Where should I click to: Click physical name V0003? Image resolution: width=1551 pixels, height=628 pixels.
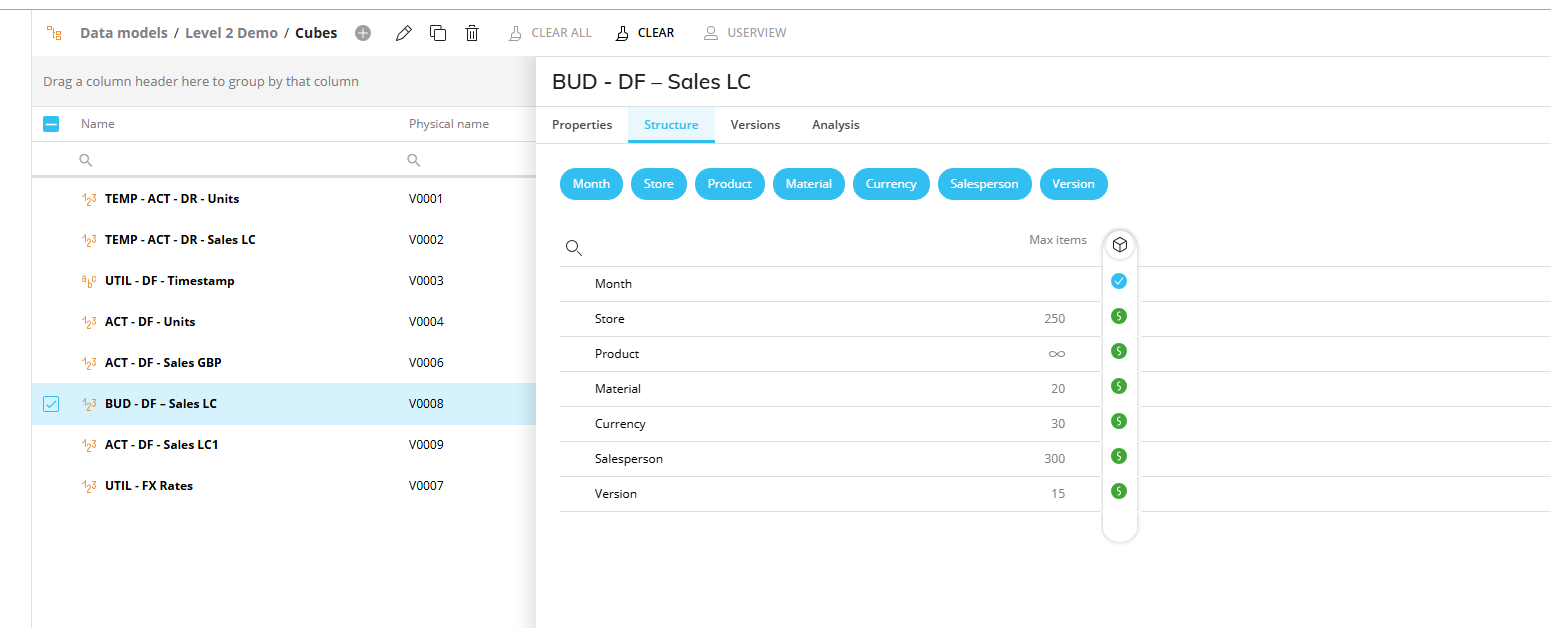pos(426,281)
